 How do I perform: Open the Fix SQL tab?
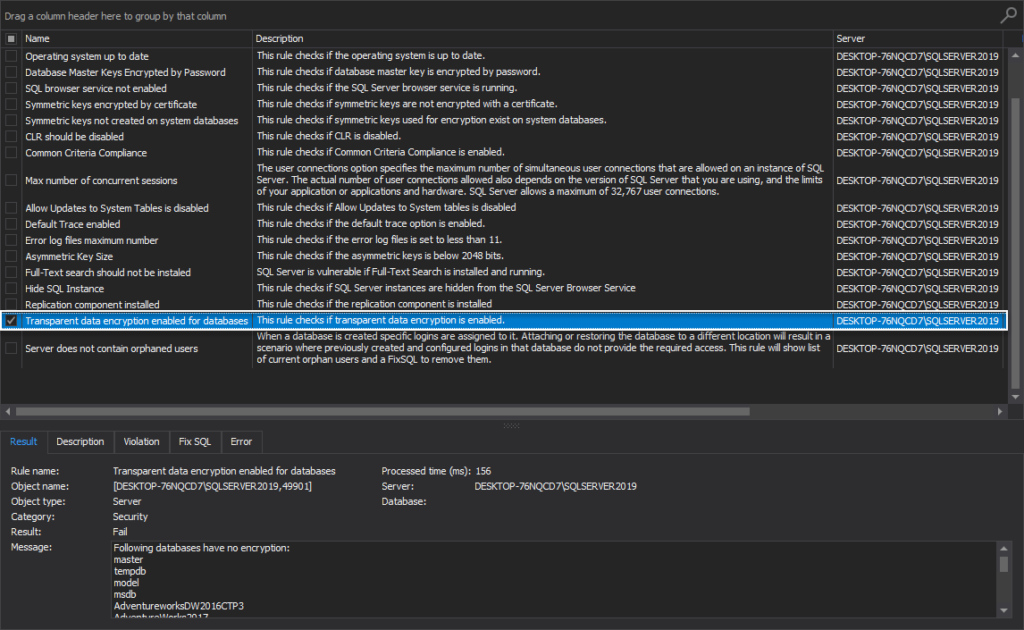tap(194, 441)
